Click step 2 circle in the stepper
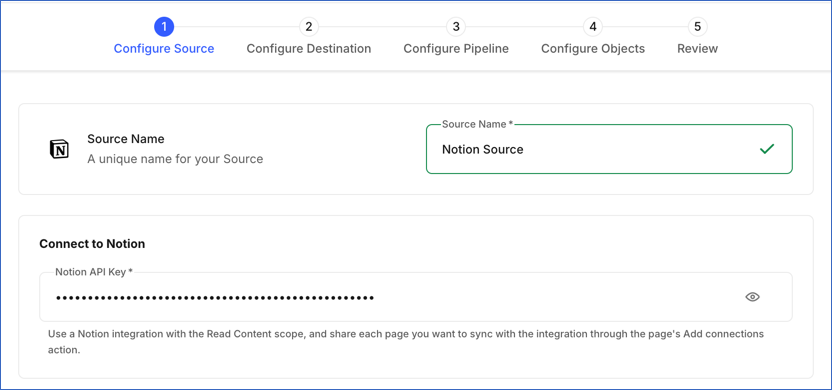This screenshot has height=390, width=832. (x=309, y=27)
